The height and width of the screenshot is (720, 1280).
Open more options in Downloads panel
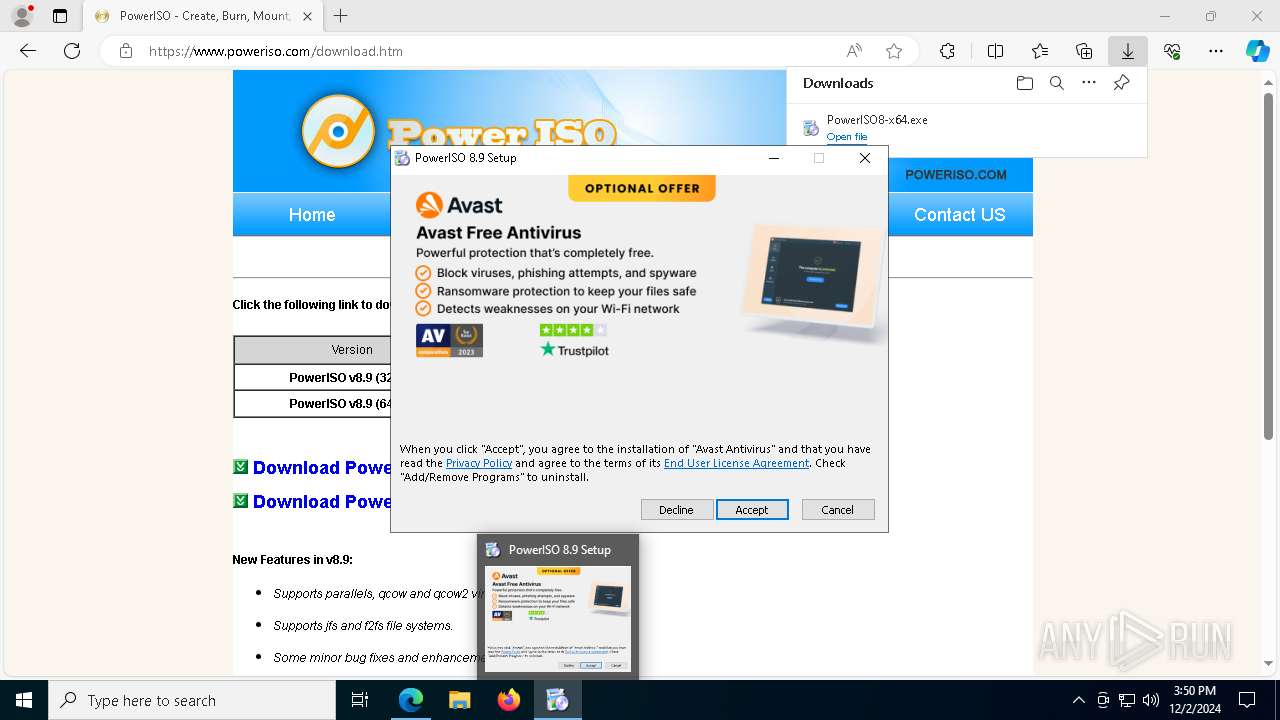pyautogui.click(x=1089, y=83)
